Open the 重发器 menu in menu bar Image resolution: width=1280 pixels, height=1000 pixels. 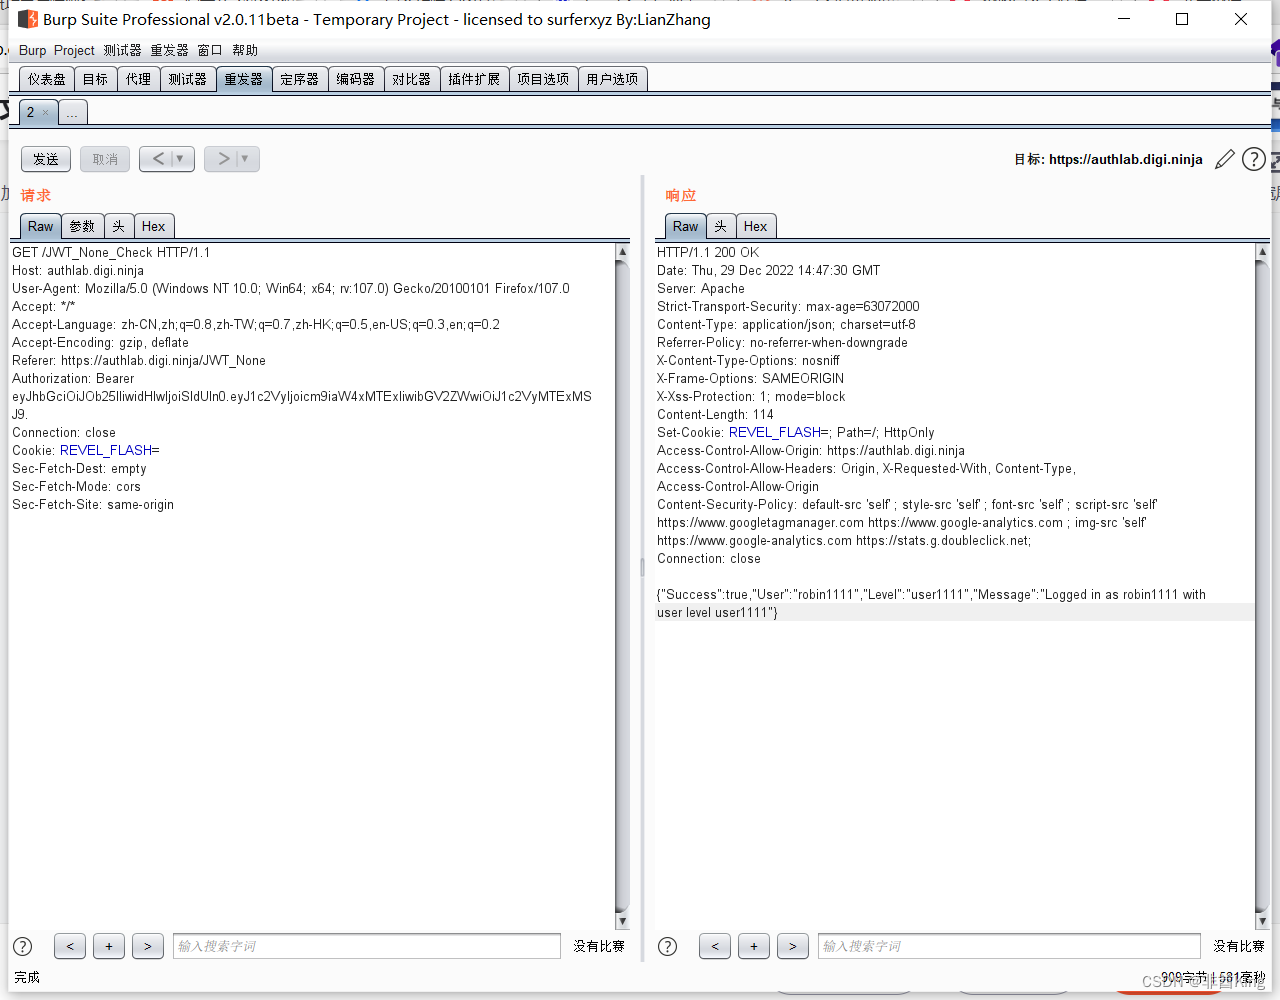tap(170, 50)
